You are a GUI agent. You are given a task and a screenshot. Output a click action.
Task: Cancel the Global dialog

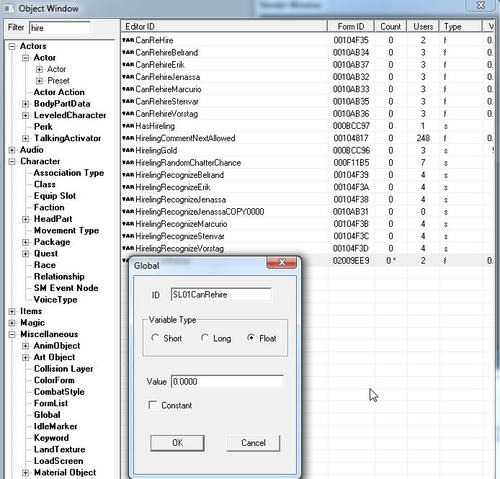(253, 443)
